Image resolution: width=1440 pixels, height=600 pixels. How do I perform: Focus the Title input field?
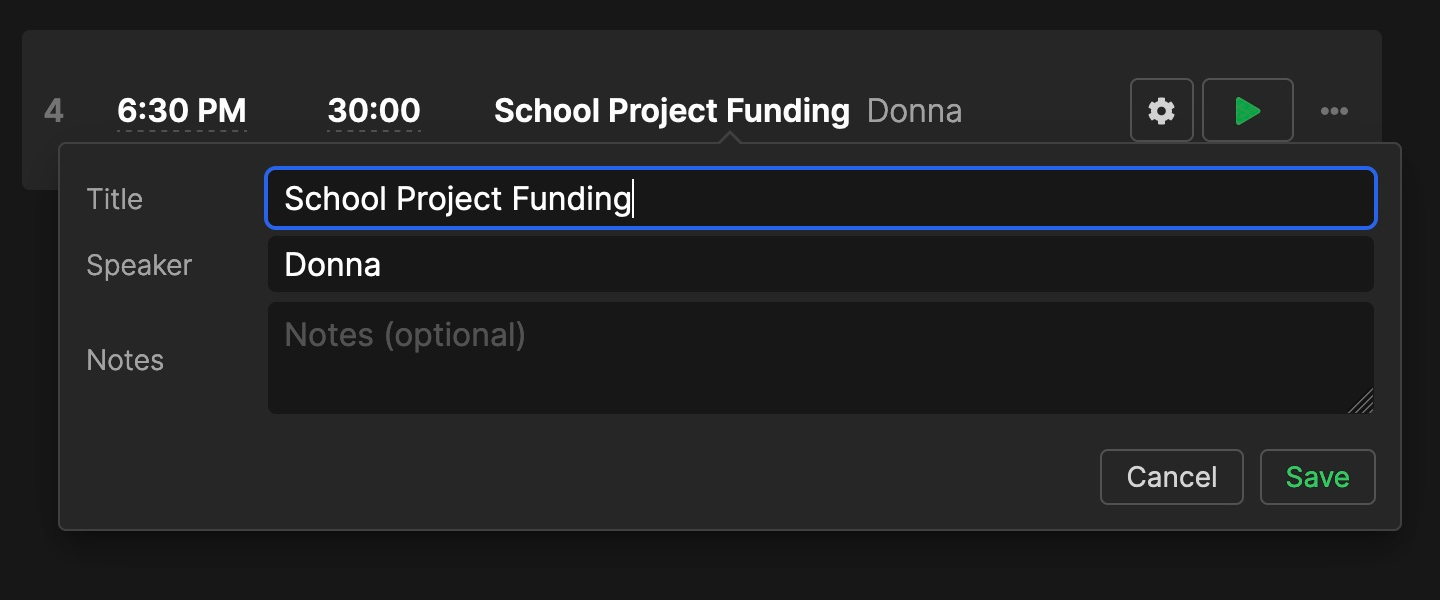(x=820, y=199)
